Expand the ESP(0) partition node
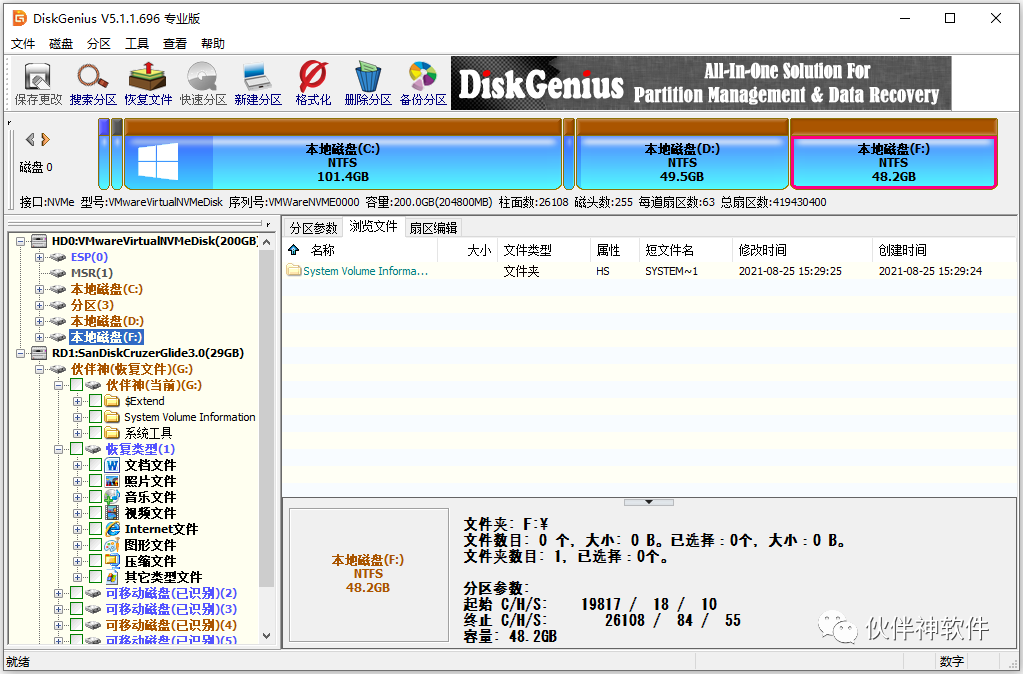Image resolution: width=1023 pixels, height=674 pixels. (39, 257)
